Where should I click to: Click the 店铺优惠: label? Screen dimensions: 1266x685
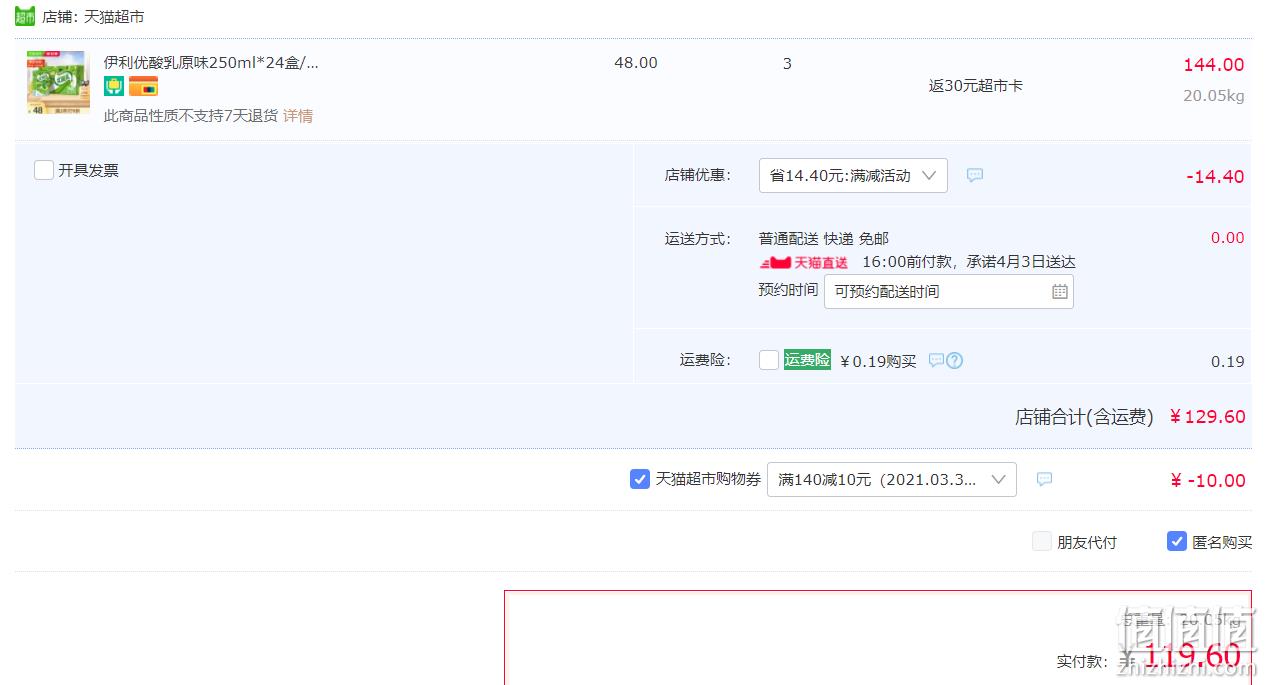[x=698, y=175]
